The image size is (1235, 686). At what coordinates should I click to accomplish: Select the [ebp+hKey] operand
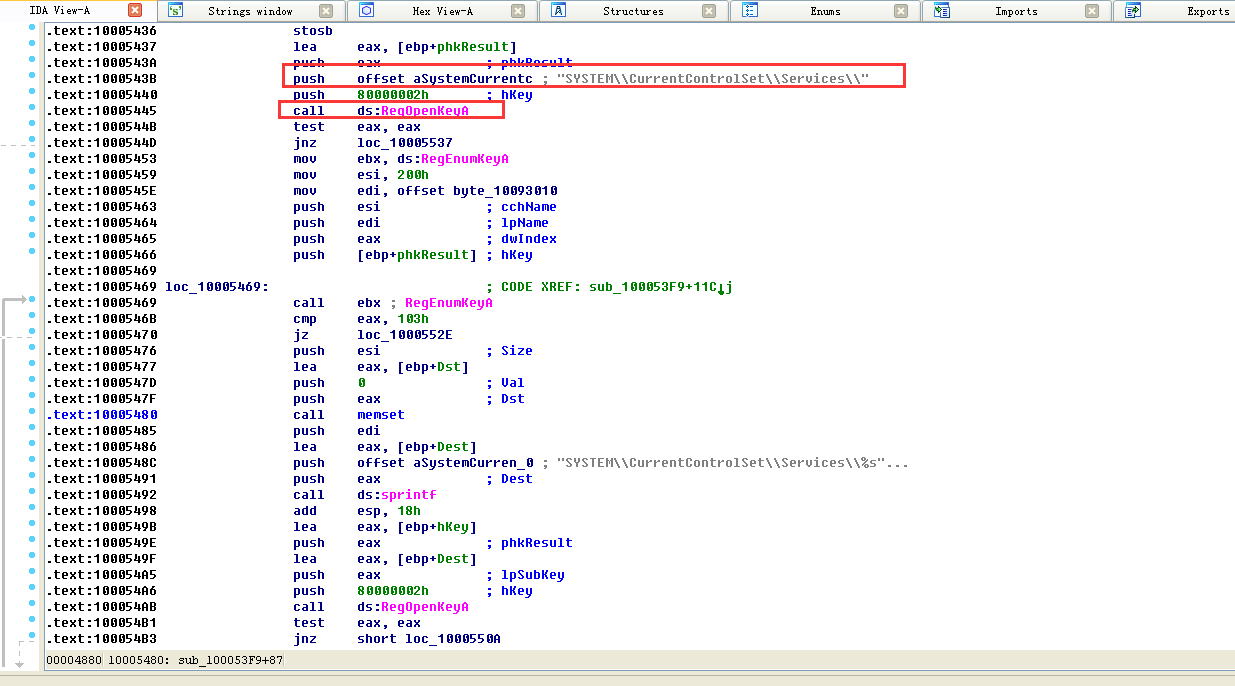437,527
